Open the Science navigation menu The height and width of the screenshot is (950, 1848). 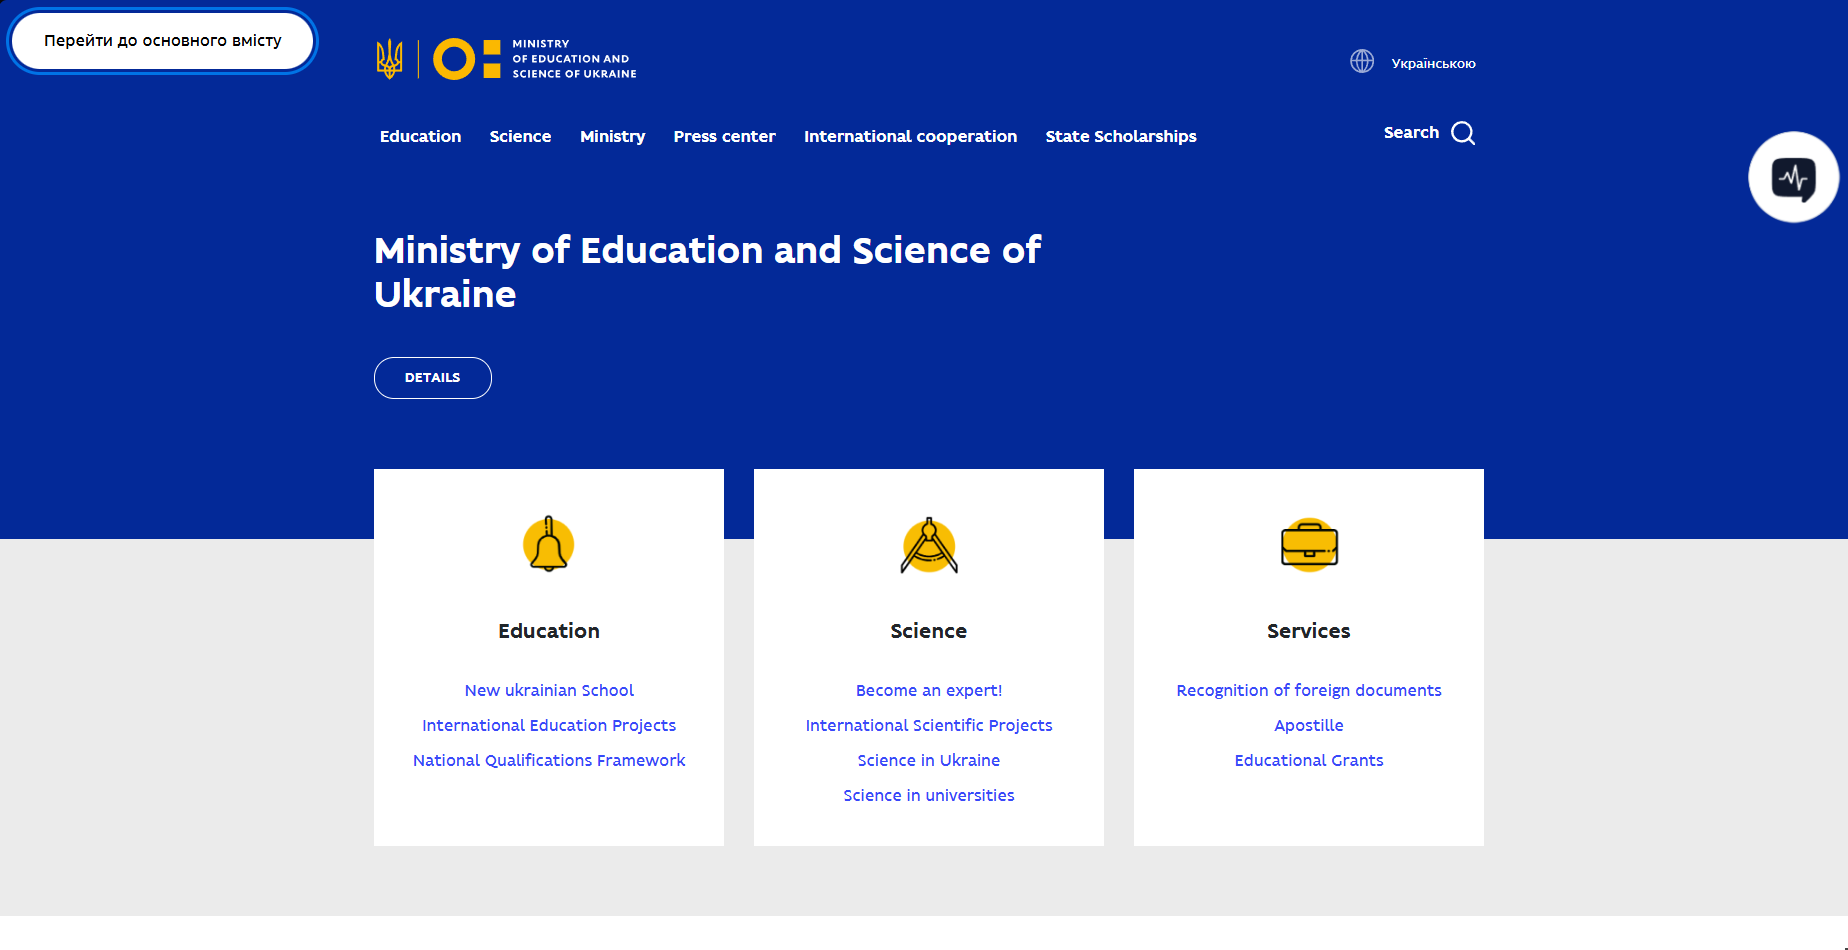pos(520,136)
